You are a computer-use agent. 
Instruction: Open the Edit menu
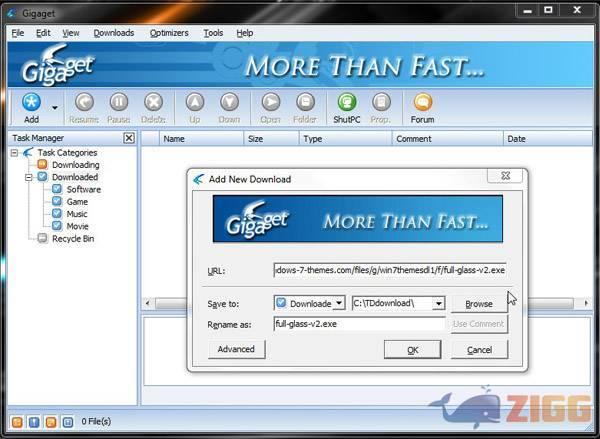pos(43,33)
